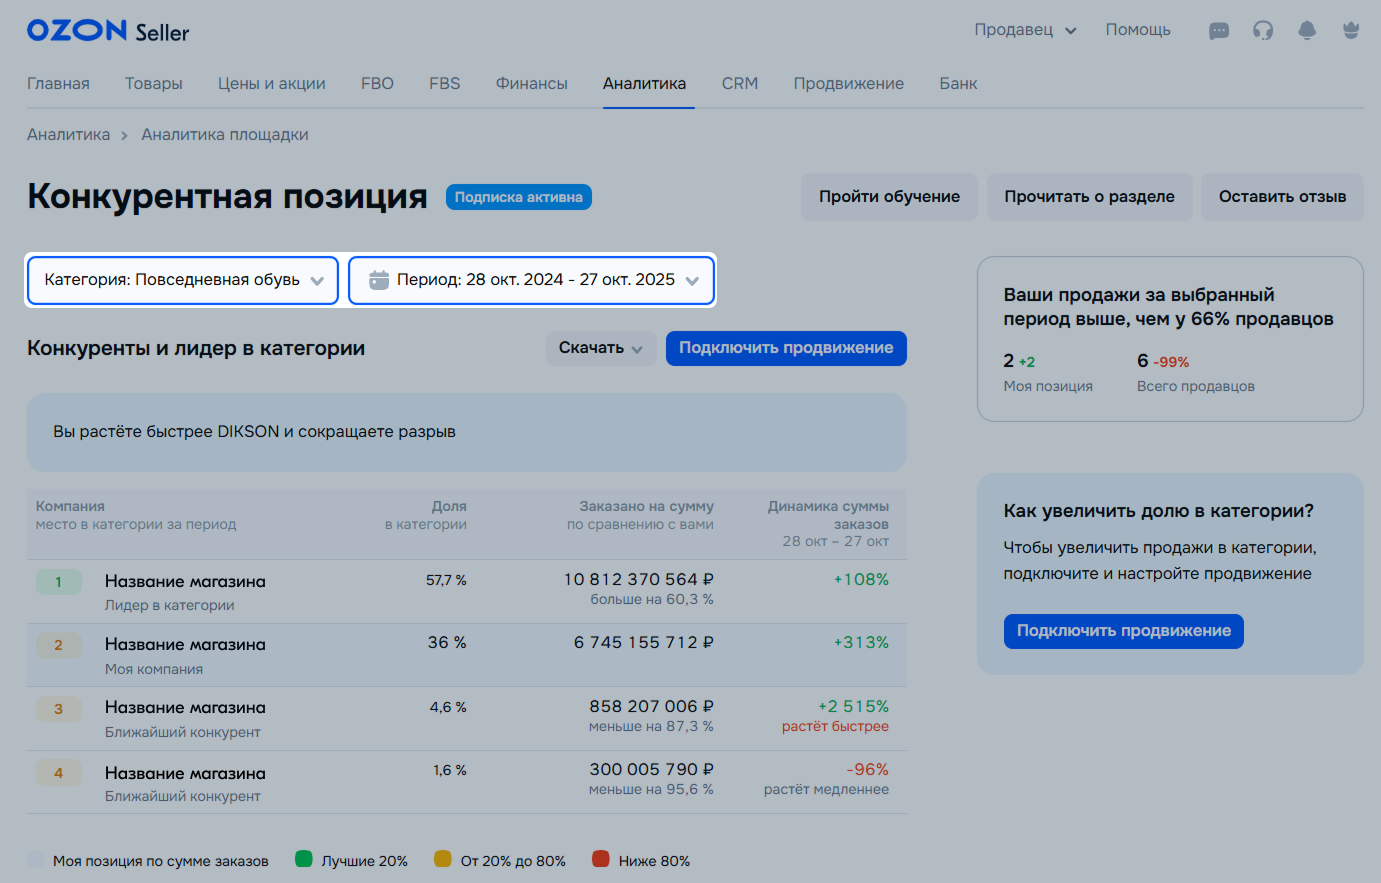
Task: Open the 'Период' date range dropdown
Action: [532, 280]
